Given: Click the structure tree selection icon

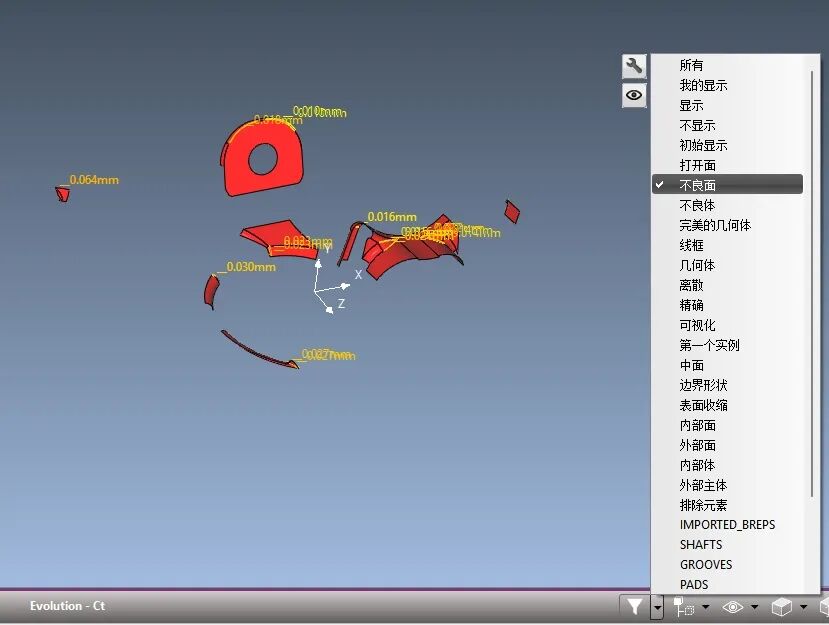Looking at the screenshot, I should [684, 607].
